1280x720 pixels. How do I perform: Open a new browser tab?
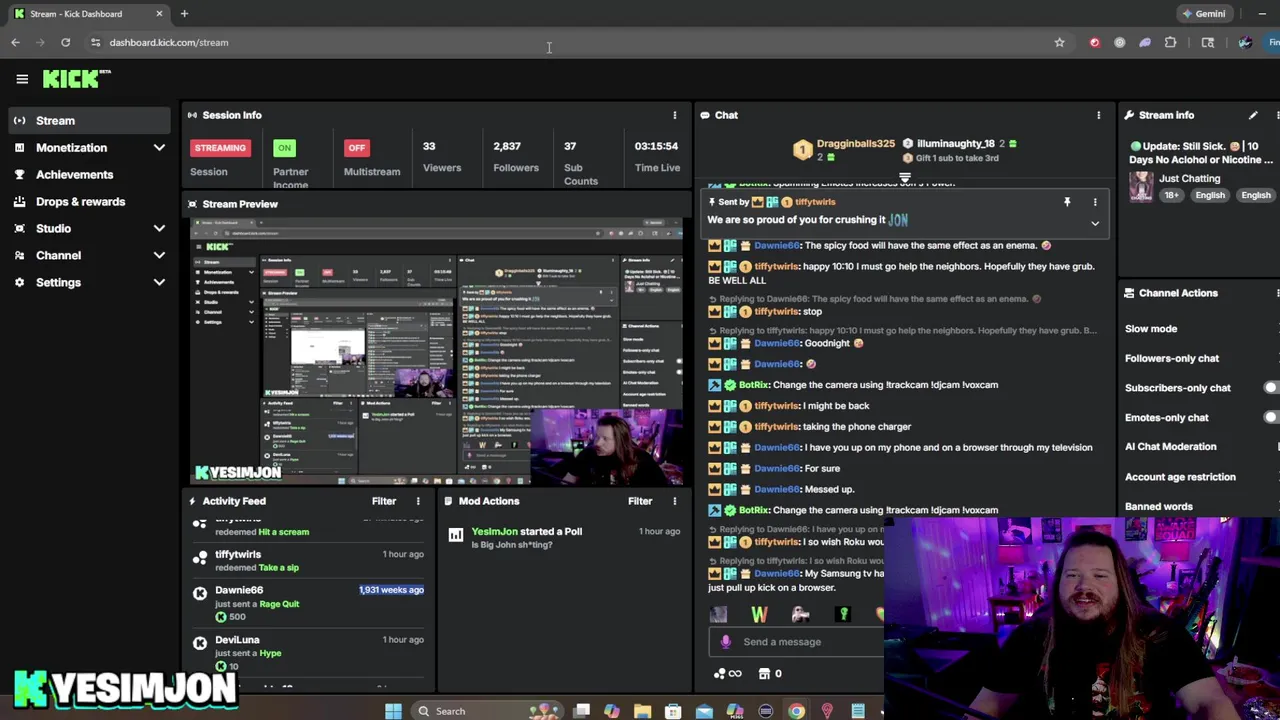point(184,14)
